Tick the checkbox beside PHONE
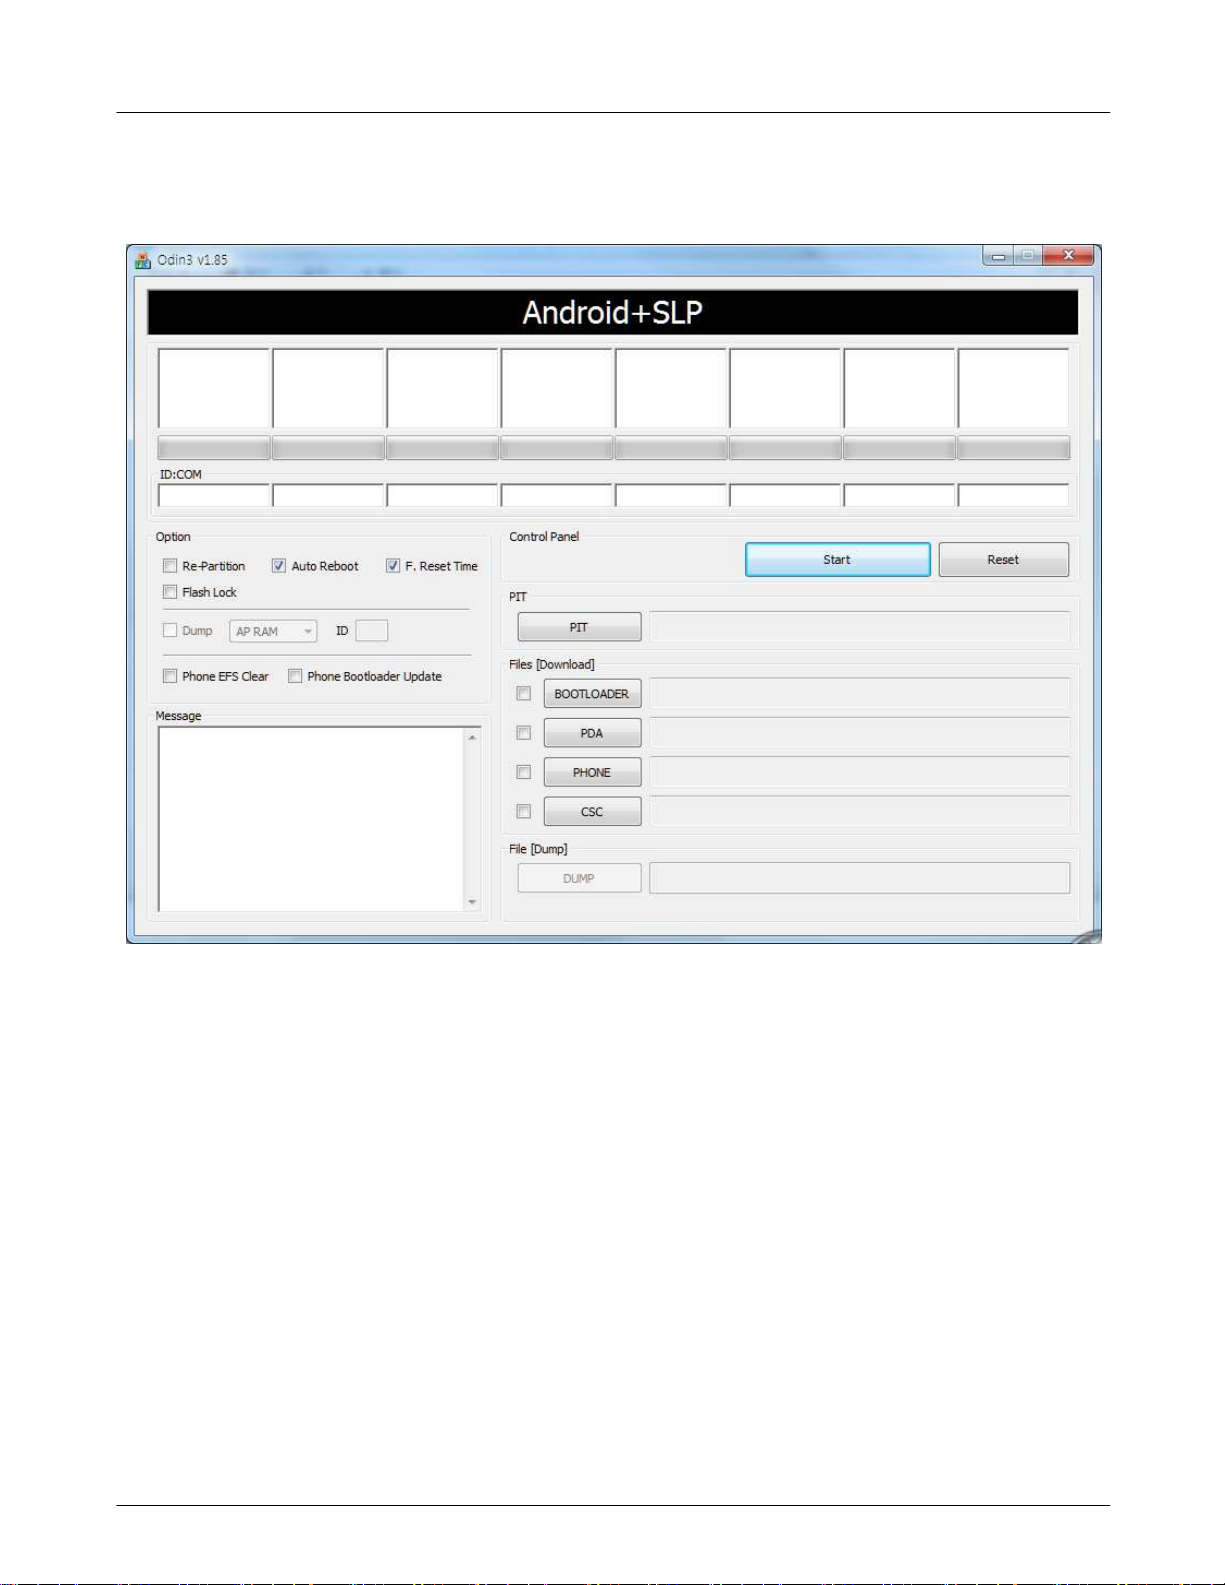The image size is (1225, 1585). coord(523,772)
